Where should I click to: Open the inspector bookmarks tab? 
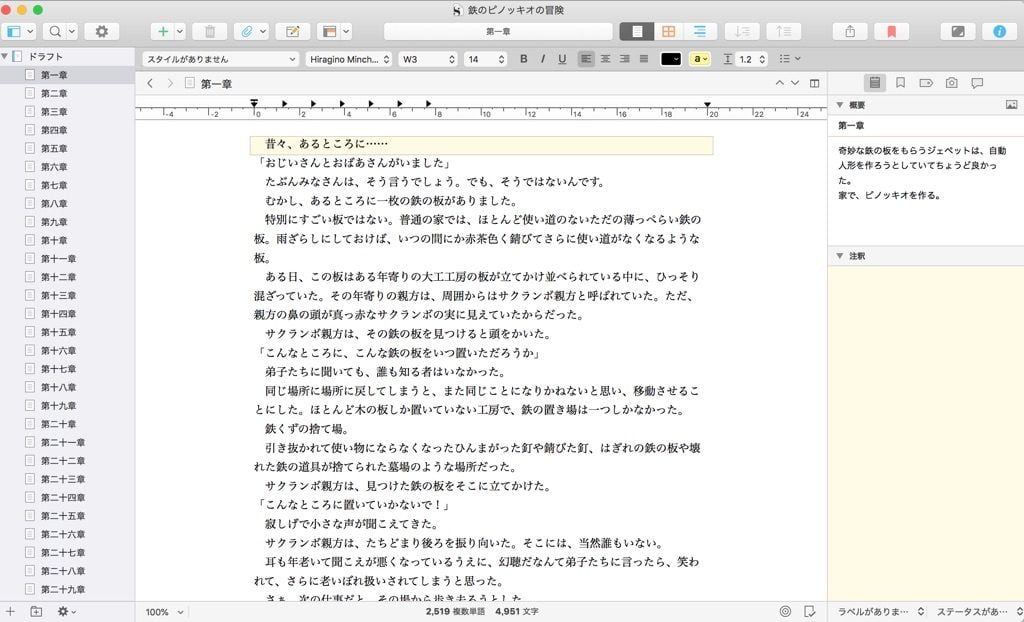coord(900,83)
